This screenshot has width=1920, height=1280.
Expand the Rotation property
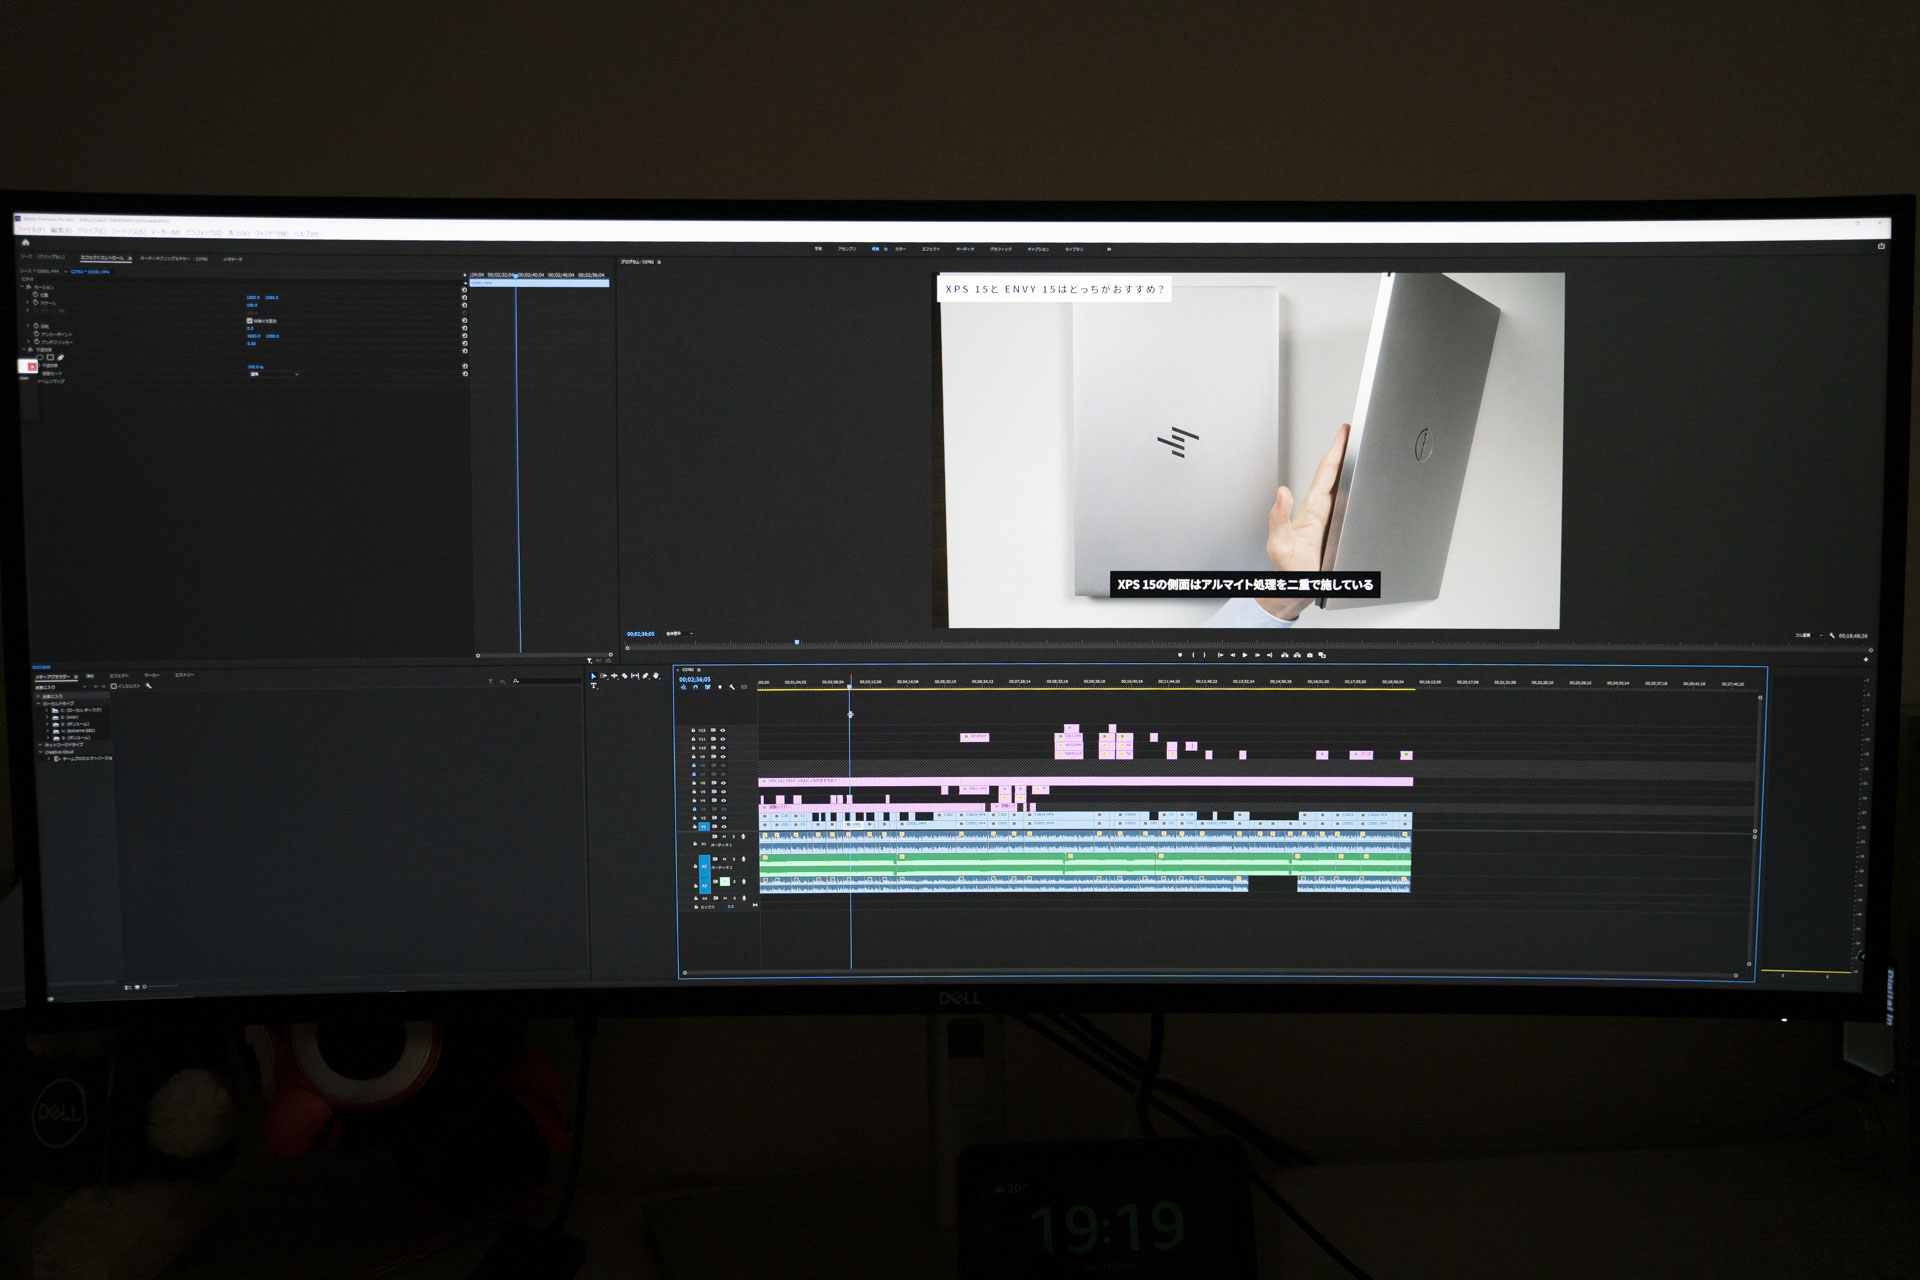28,326
